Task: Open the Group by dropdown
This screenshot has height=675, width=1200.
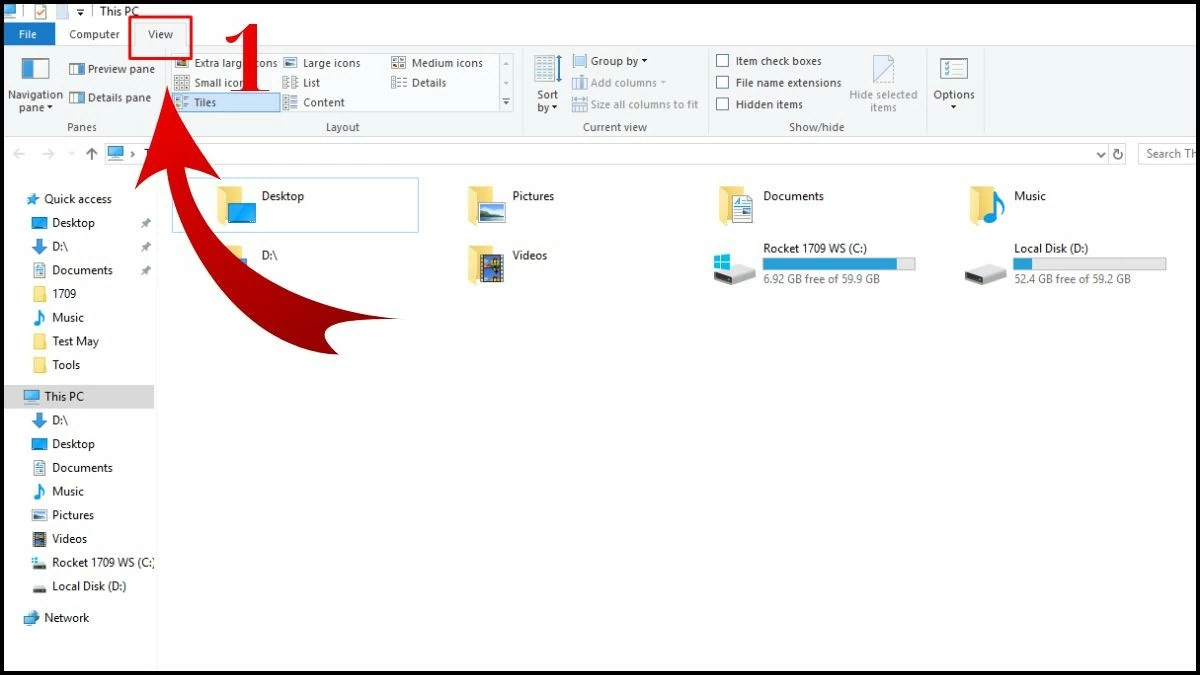Action: [611, 60]
